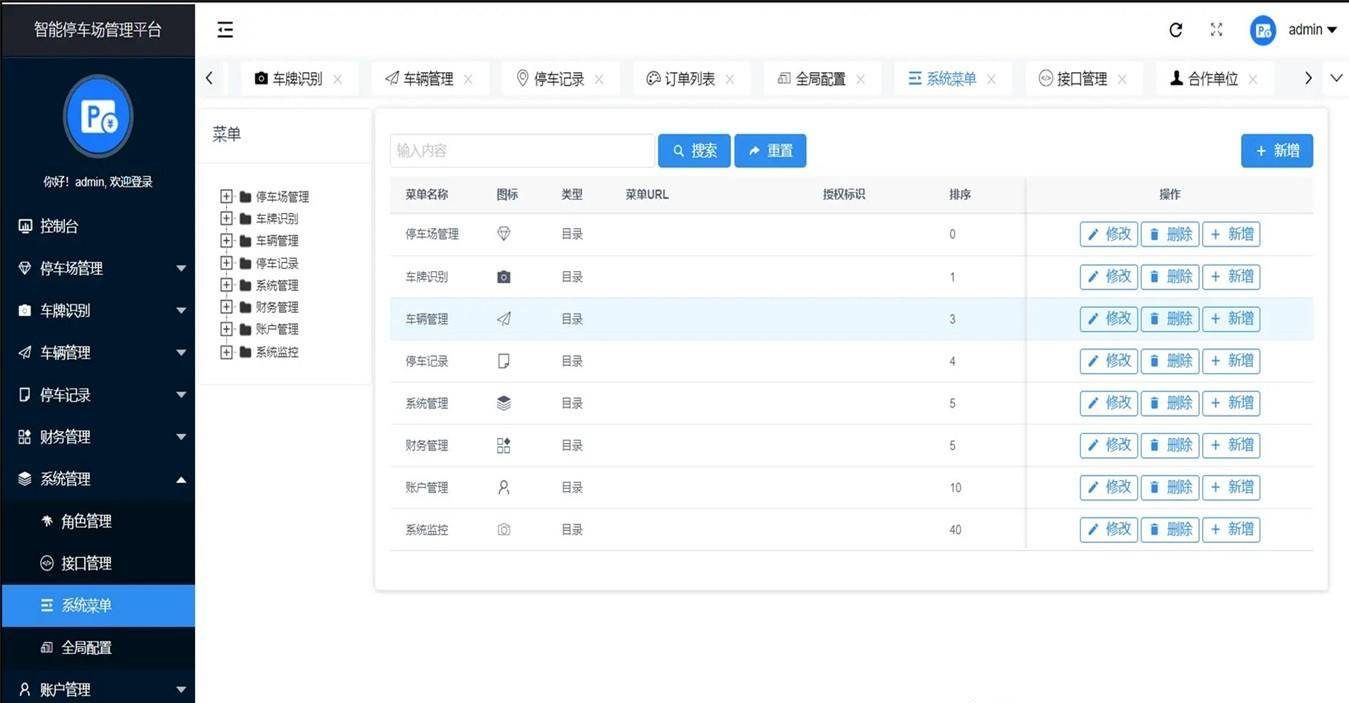The height and width of the screenshot is (703, 1349).
Task: Click the paper plane icon in 车辆管理 row
Action: (x=504, y=319)
